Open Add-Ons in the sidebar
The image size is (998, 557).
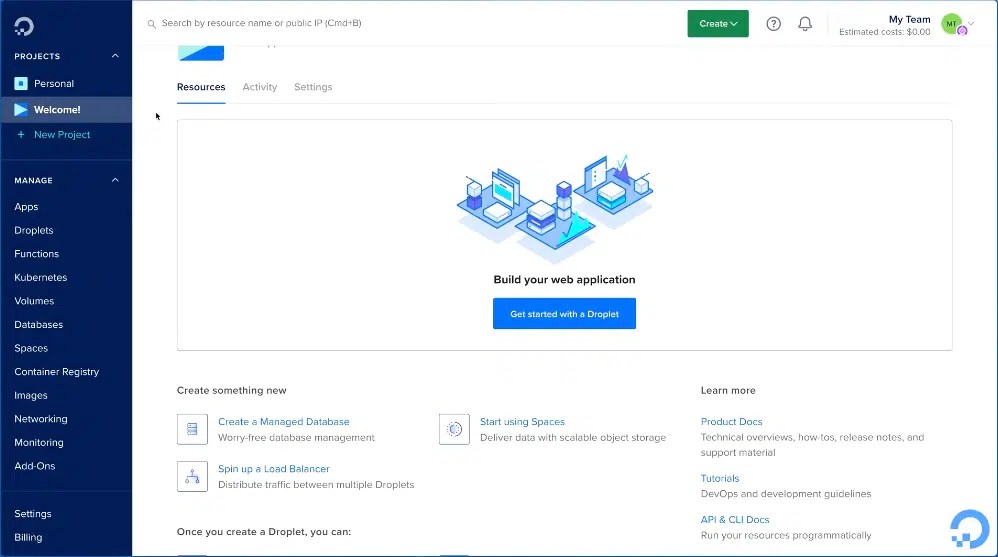click(x=35, y=466)
